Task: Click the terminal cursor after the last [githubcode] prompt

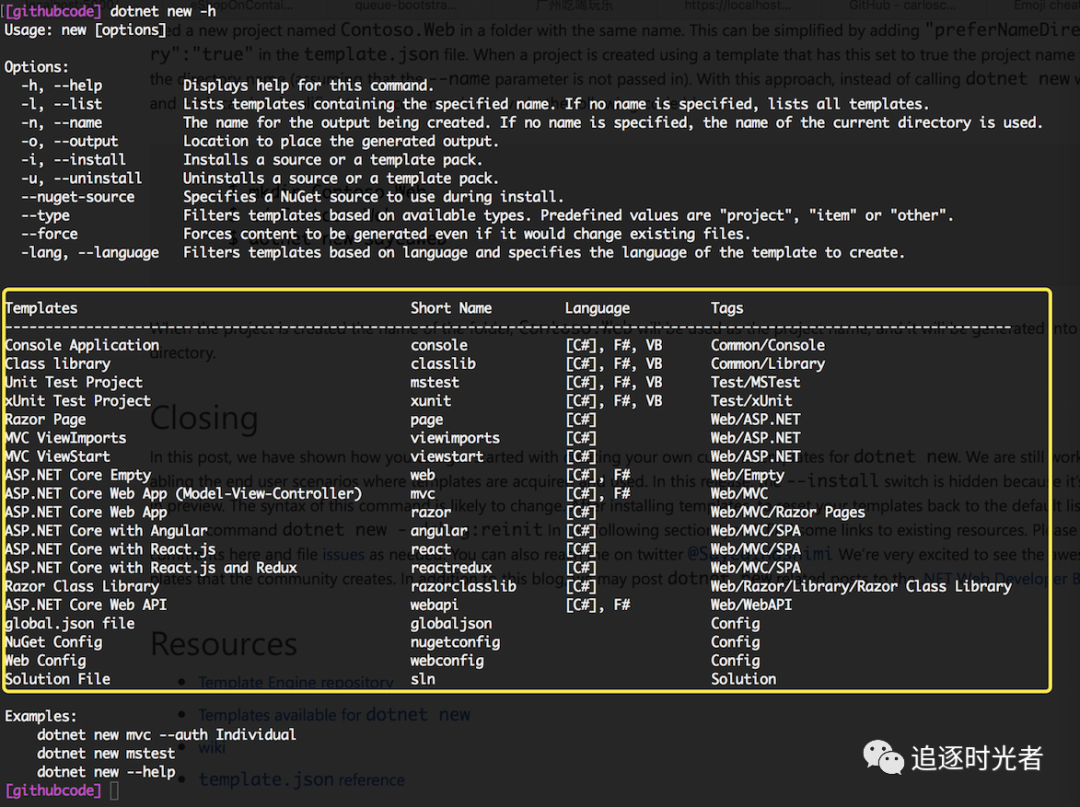Action: click(114, 790)
